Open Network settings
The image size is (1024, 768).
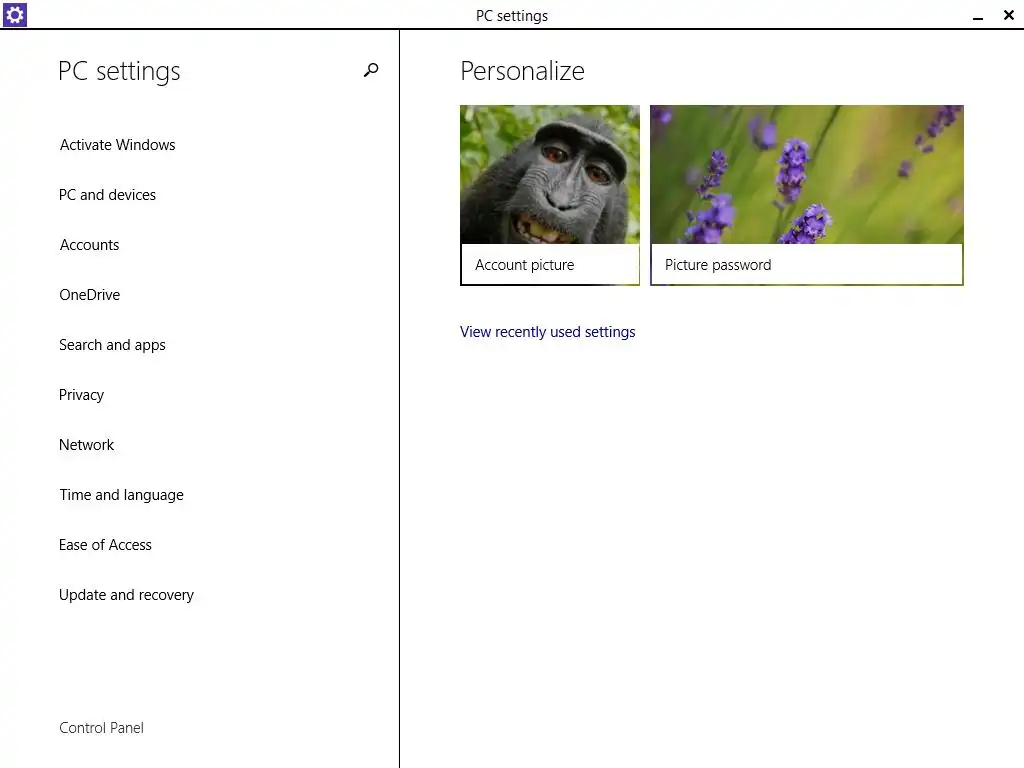coord(86,445)
